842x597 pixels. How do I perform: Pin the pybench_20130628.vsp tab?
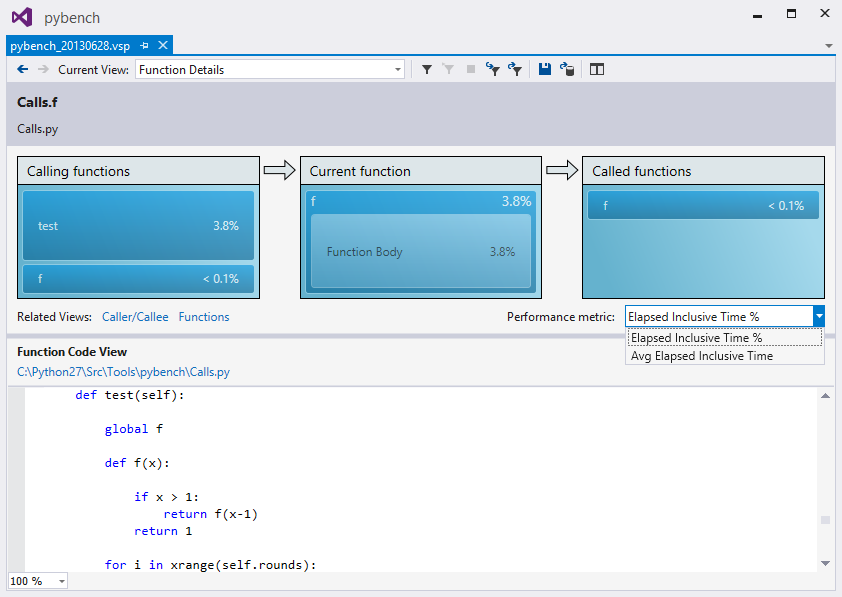144,46
